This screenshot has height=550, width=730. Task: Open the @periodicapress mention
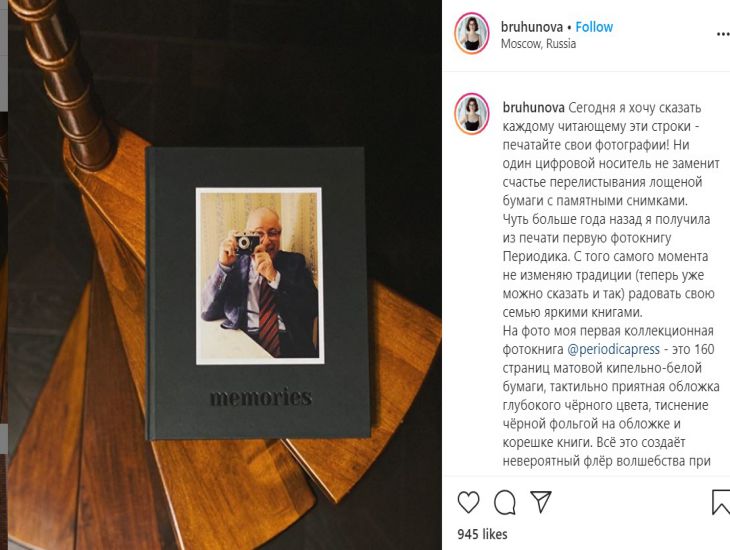pos(614,349)
